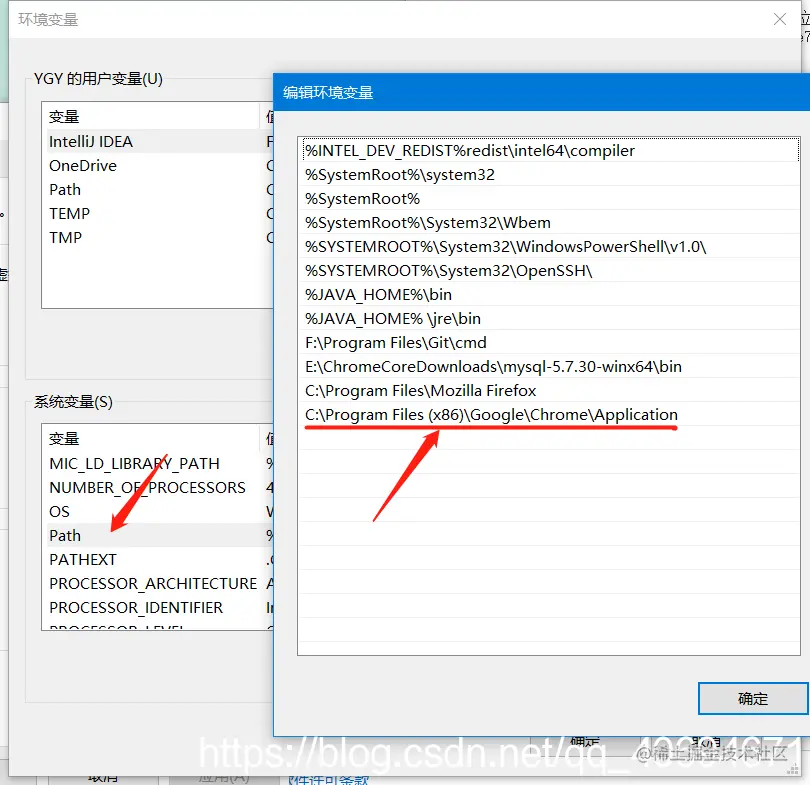Select the plain %SystemRoot% entry
810x785 pixels.
click(x=549, y=198)
